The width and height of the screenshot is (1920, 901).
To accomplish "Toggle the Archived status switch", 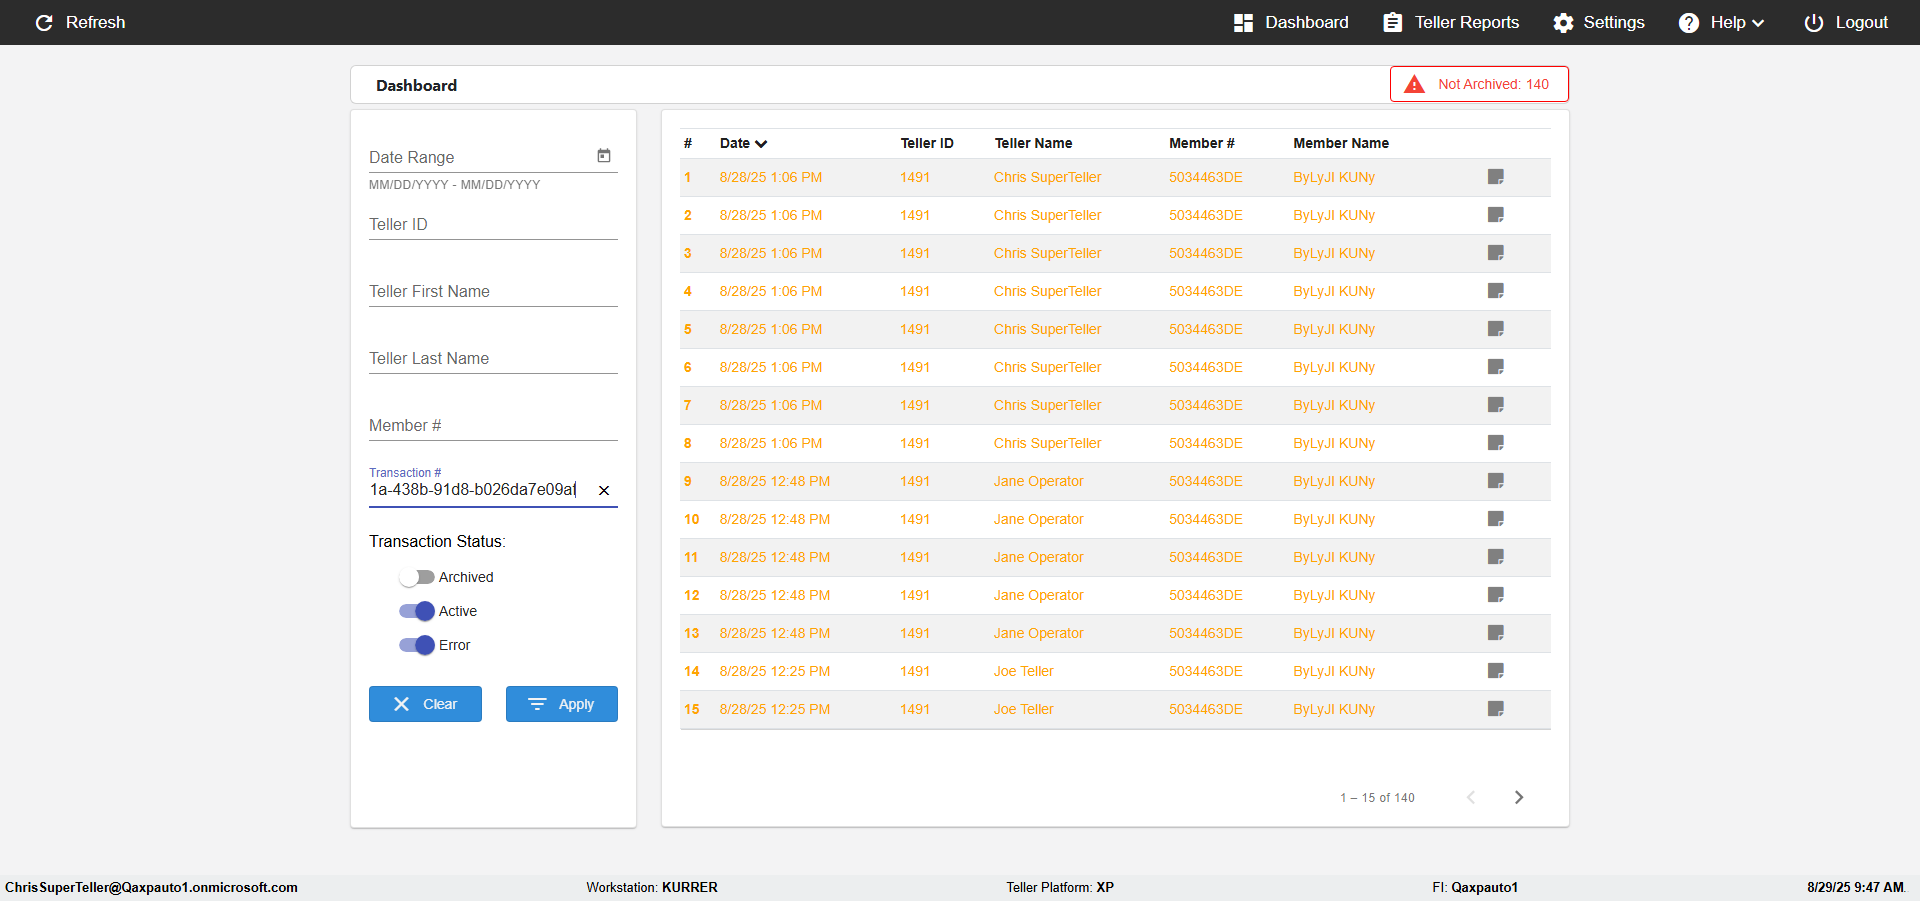I will pyautogui.click(x=416, y=577).
